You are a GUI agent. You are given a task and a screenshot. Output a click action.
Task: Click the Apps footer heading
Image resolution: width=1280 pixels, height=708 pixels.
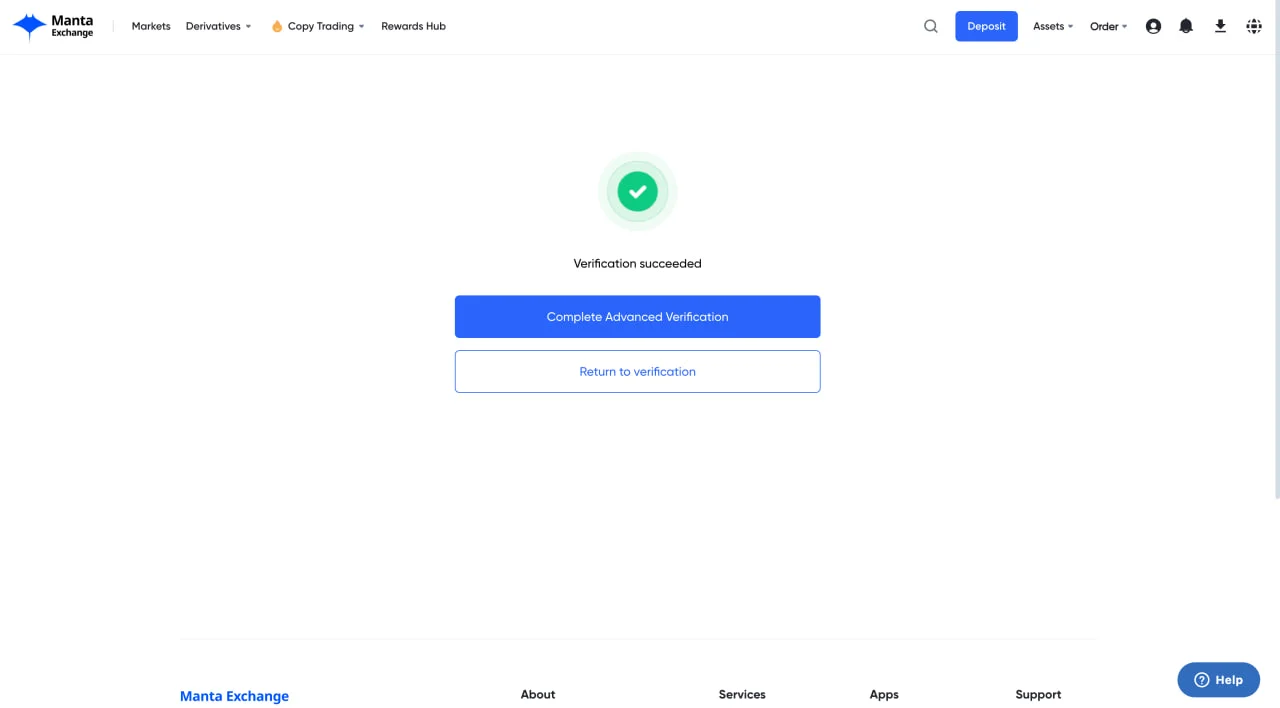click(x=884, y=694)
